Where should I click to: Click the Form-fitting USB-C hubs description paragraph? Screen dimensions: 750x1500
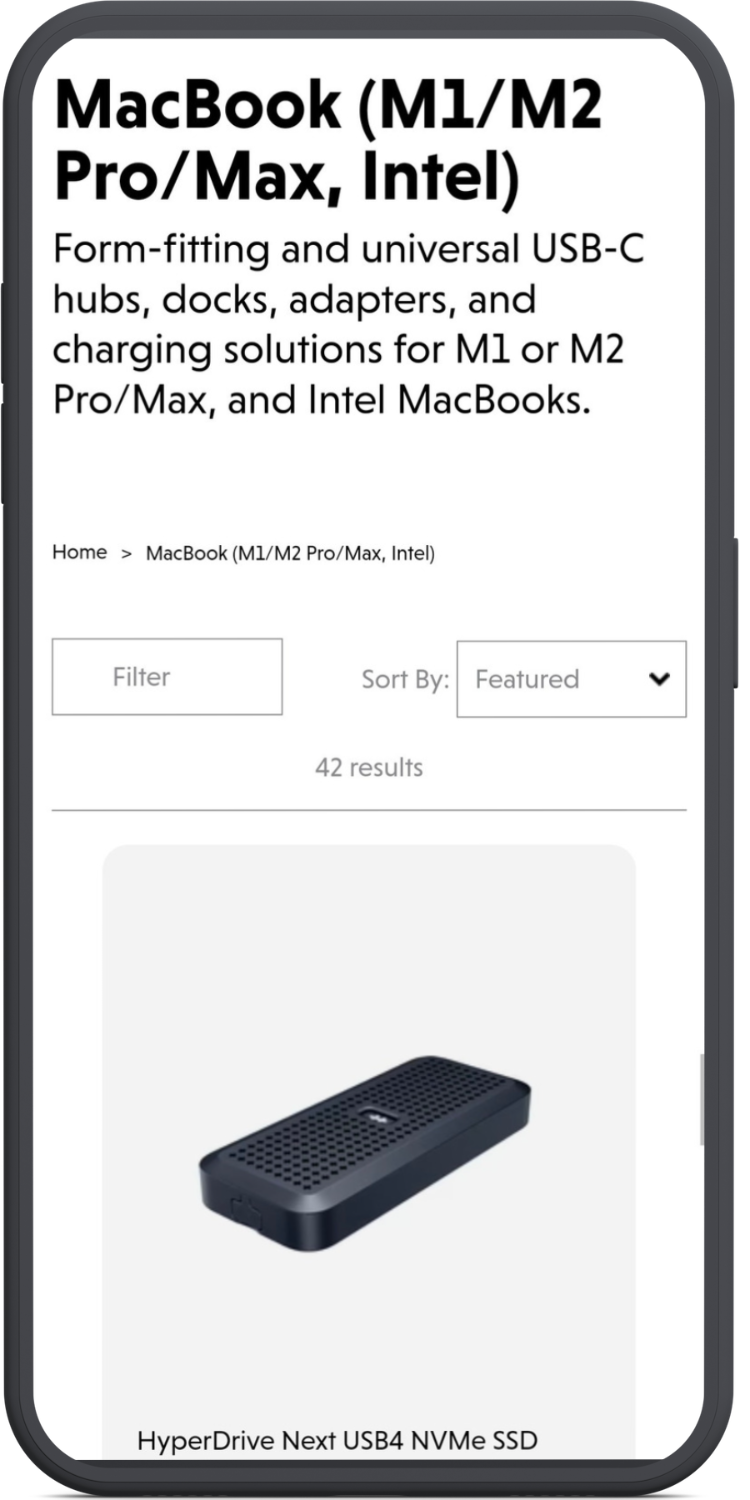click(x=348, y=325)
